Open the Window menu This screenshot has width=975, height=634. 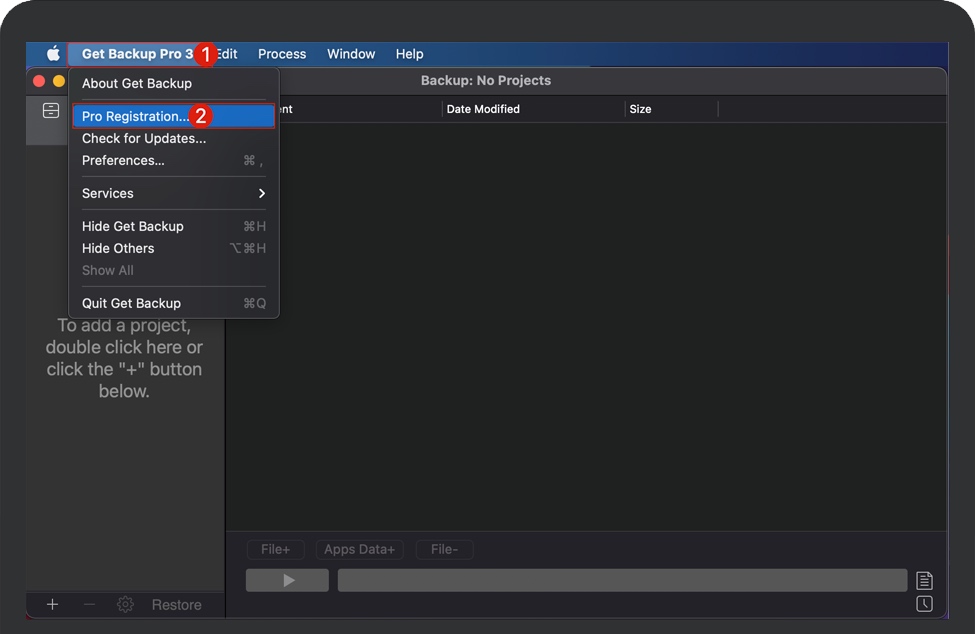click(351, 54)
